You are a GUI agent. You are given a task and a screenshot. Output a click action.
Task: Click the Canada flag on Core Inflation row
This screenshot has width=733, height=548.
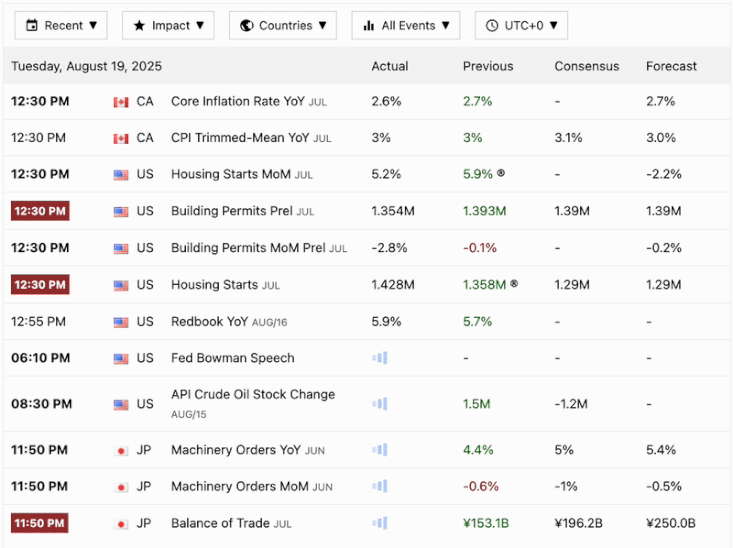121,102
